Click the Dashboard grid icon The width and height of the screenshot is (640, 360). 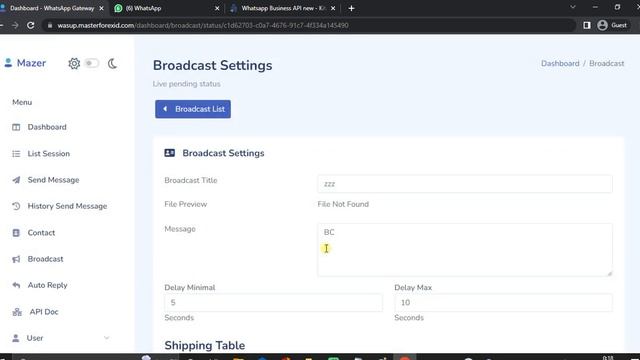click(x=16, y=127)
